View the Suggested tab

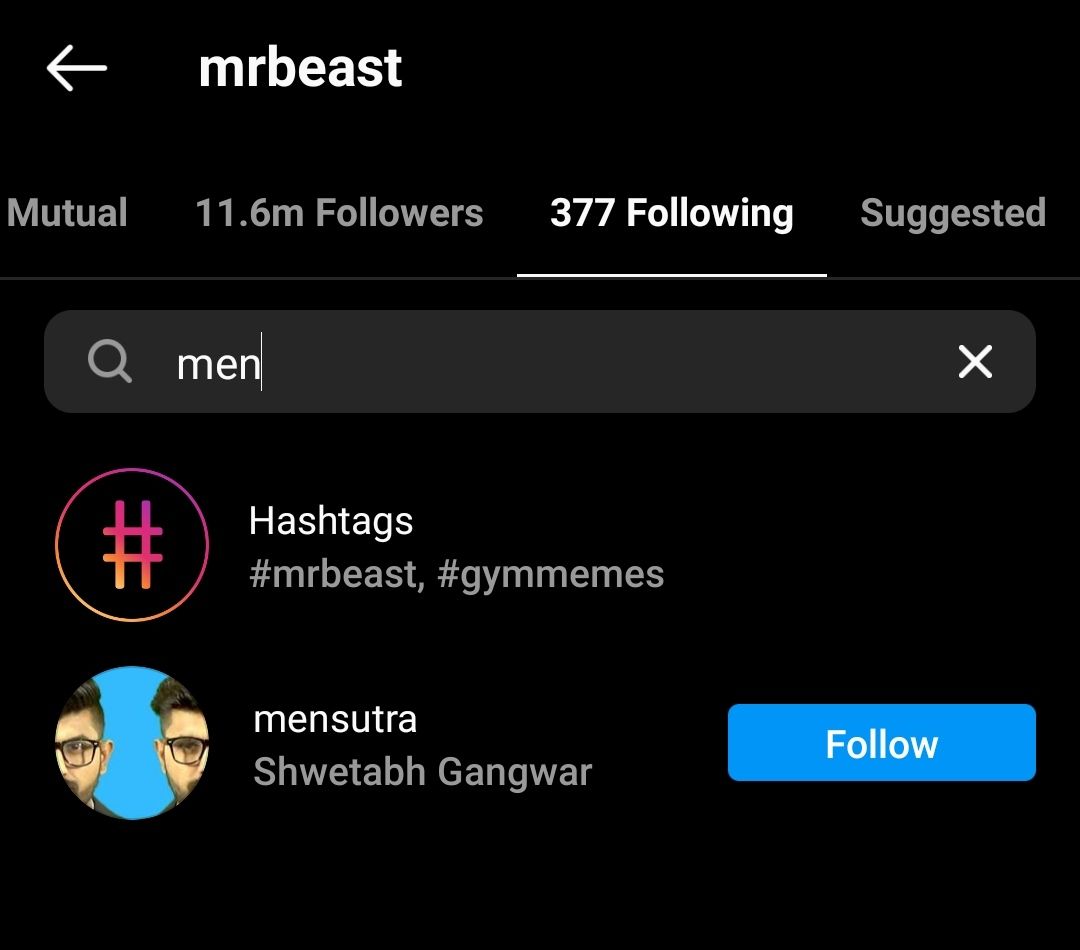click(952, 213)
